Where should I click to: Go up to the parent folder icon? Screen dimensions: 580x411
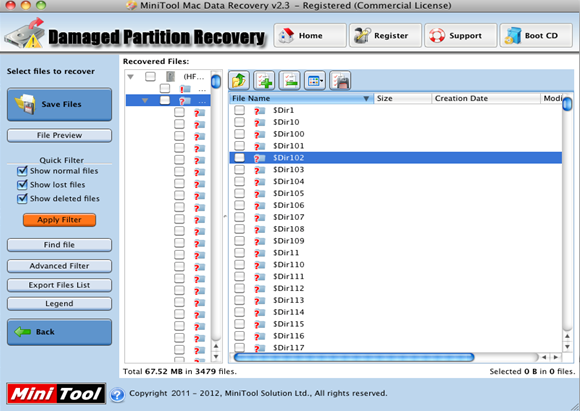tap(239, 80)
